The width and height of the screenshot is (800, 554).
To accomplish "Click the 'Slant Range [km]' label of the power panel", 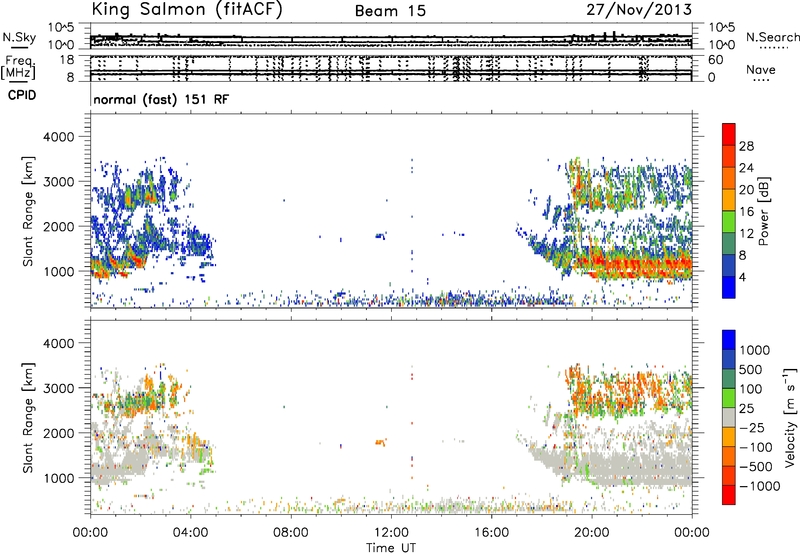I will 28,211.
